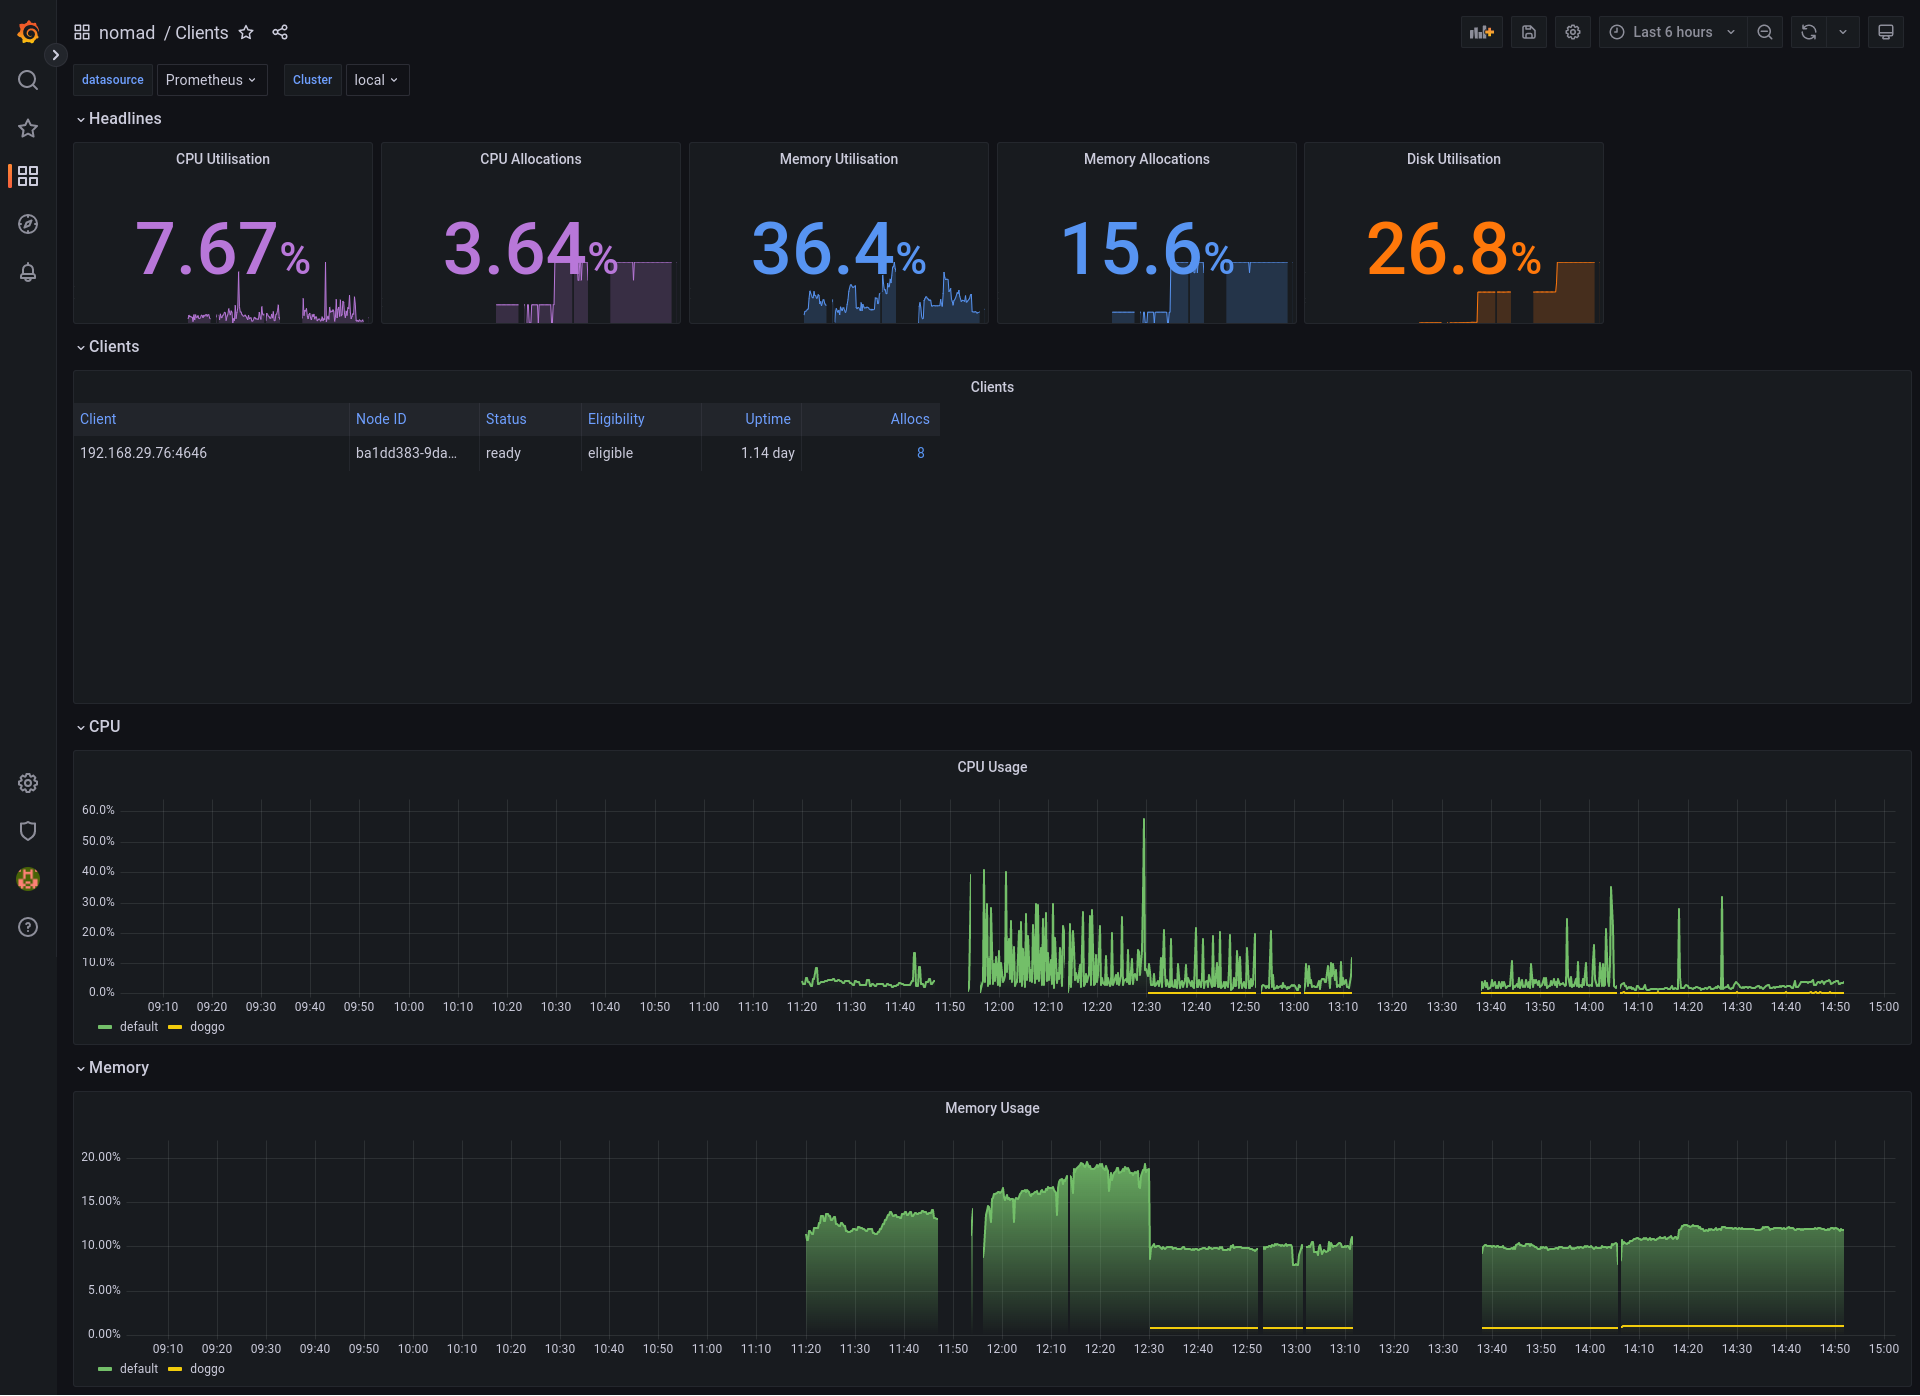Refresh the dashboard
1920x1396 pixels.
coord(1808,32)
